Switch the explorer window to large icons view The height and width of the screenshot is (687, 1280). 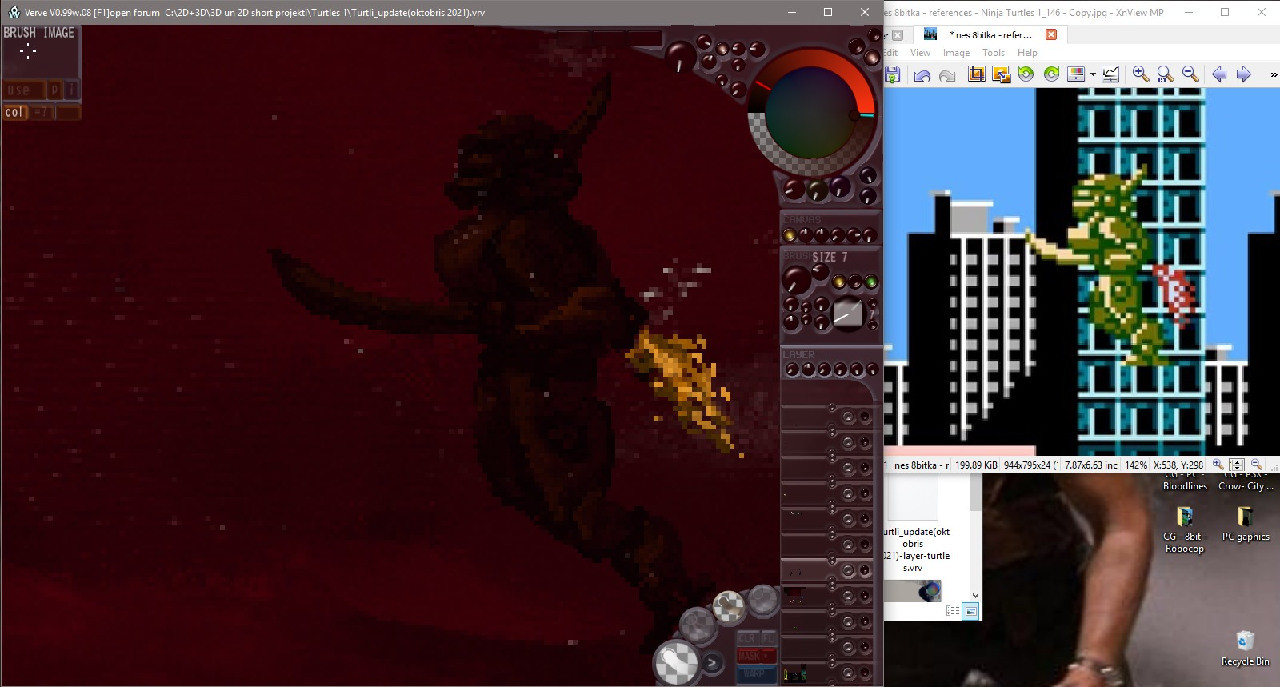970,611
